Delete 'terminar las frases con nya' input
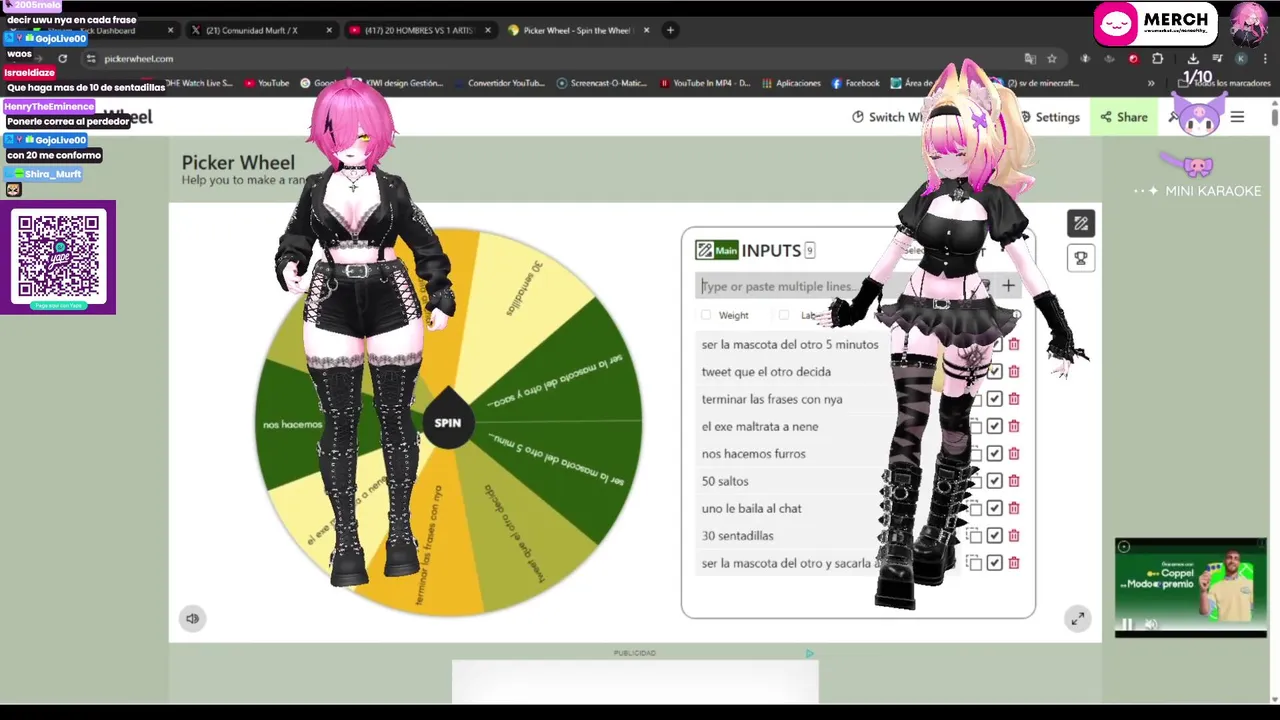Screen dimensions: 1280x720 click(x=1014, y=399)
